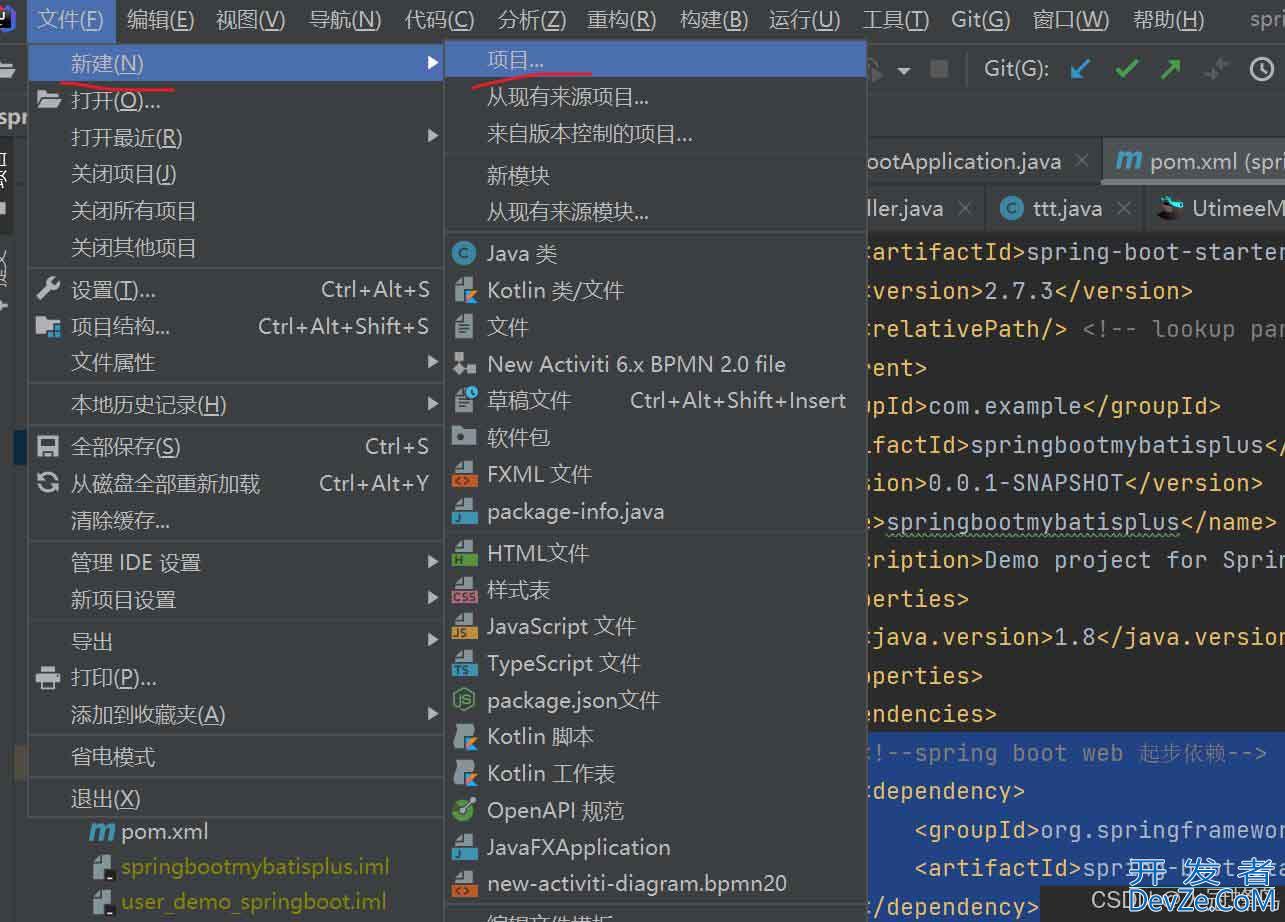The width and height of the screenshot is (1285, 922).
Task: Choose 新模块 in the submenu
Action: pos(655,176)
